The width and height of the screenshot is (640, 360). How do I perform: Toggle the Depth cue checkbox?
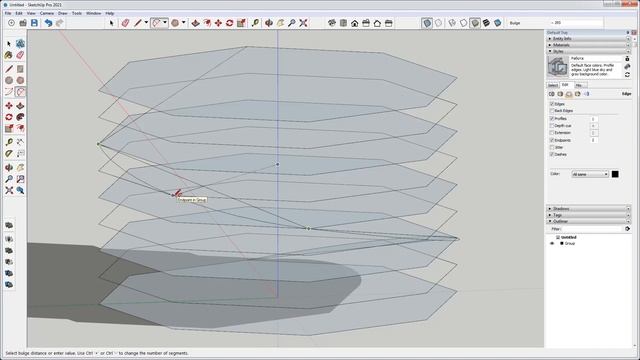coord(552,126)
